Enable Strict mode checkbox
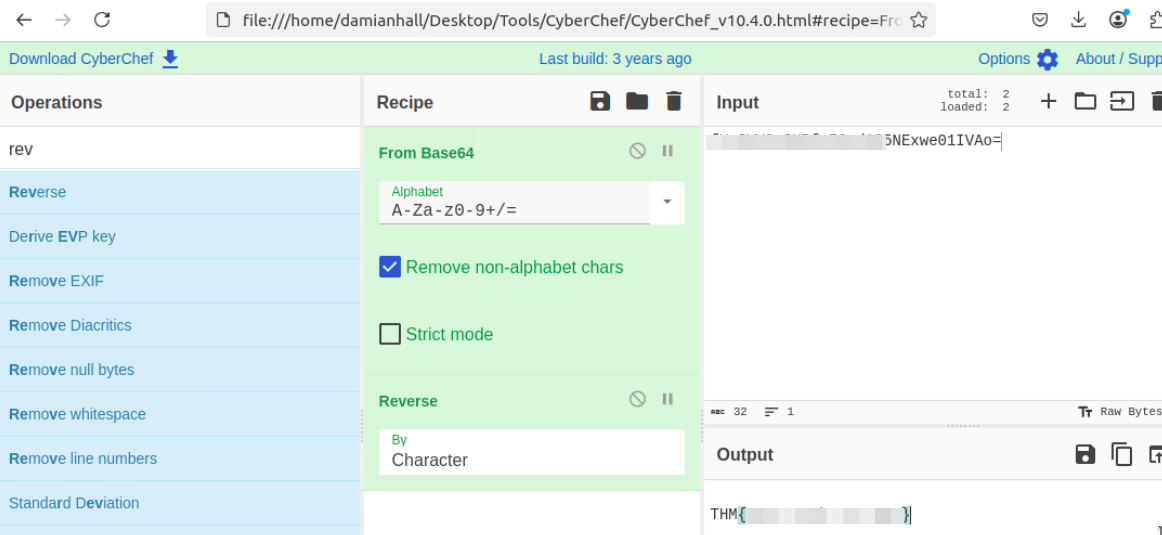The width and height of the screenshot is (1162, 535). tap(390, 334)
